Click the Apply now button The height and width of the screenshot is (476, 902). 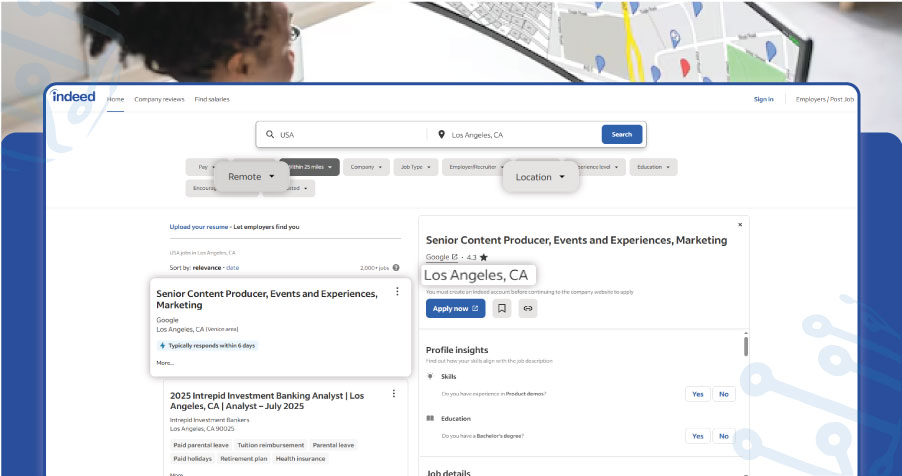pos(456,309)
